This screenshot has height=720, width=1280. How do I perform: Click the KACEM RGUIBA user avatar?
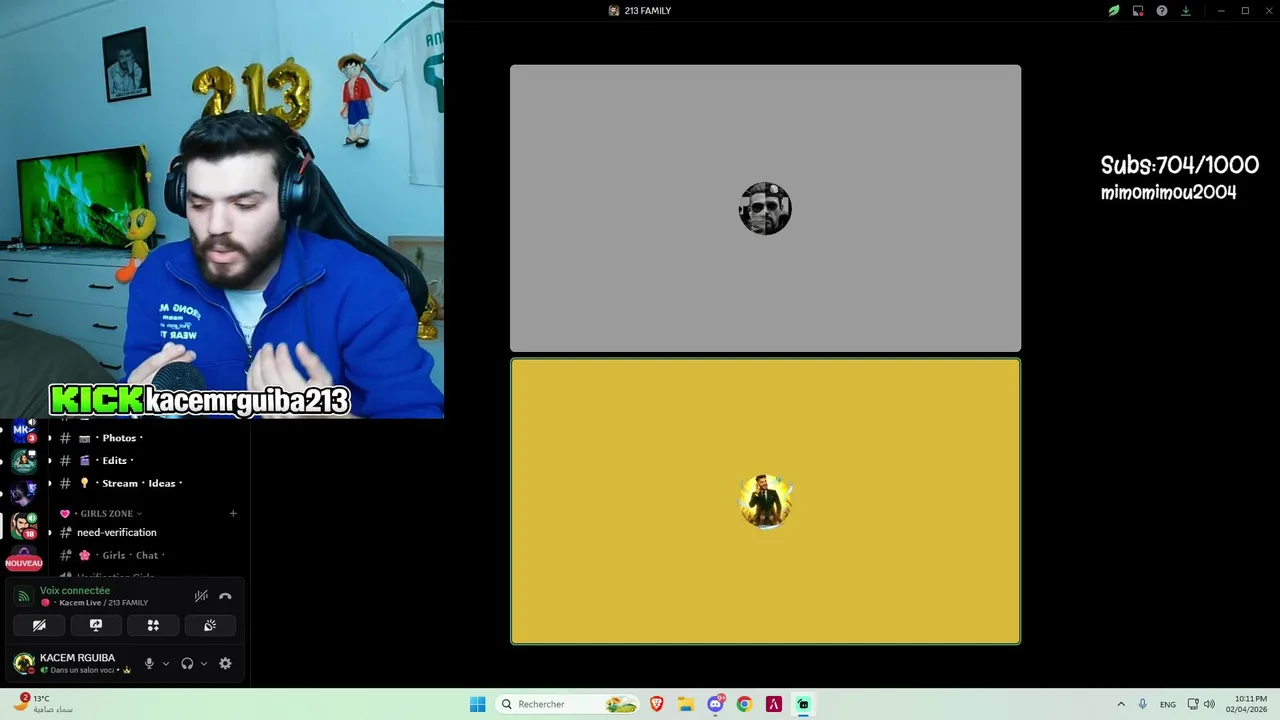pyautogui.click(x=24, y=663)
